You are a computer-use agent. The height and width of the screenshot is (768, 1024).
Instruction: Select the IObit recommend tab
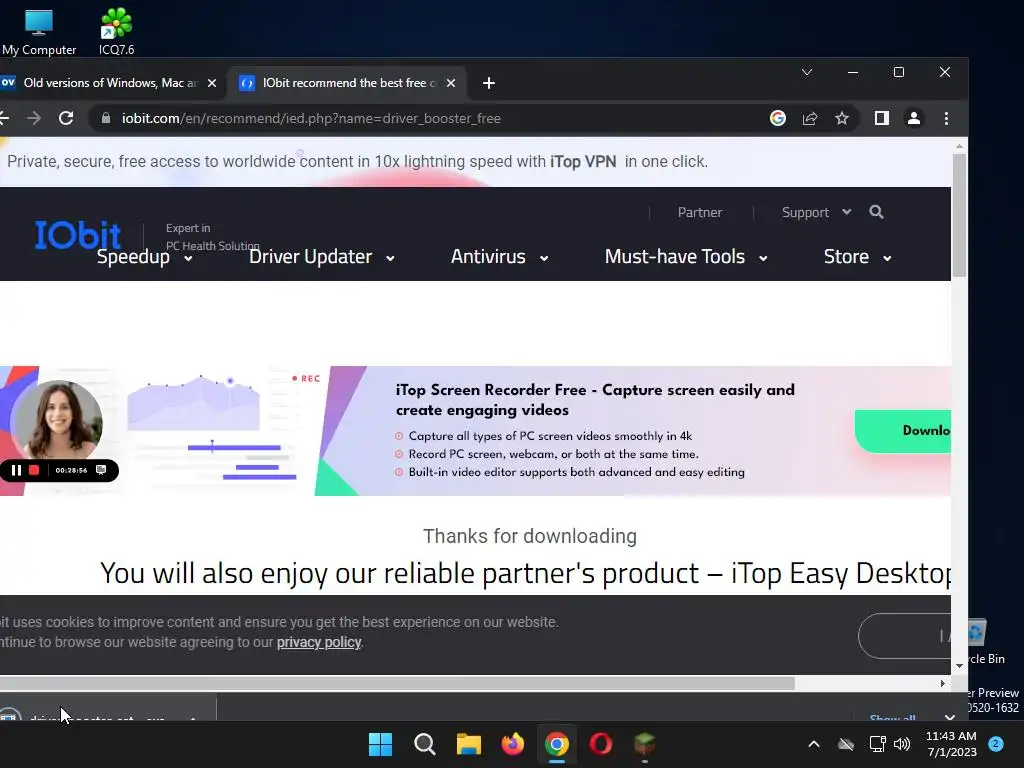(346, 83)
